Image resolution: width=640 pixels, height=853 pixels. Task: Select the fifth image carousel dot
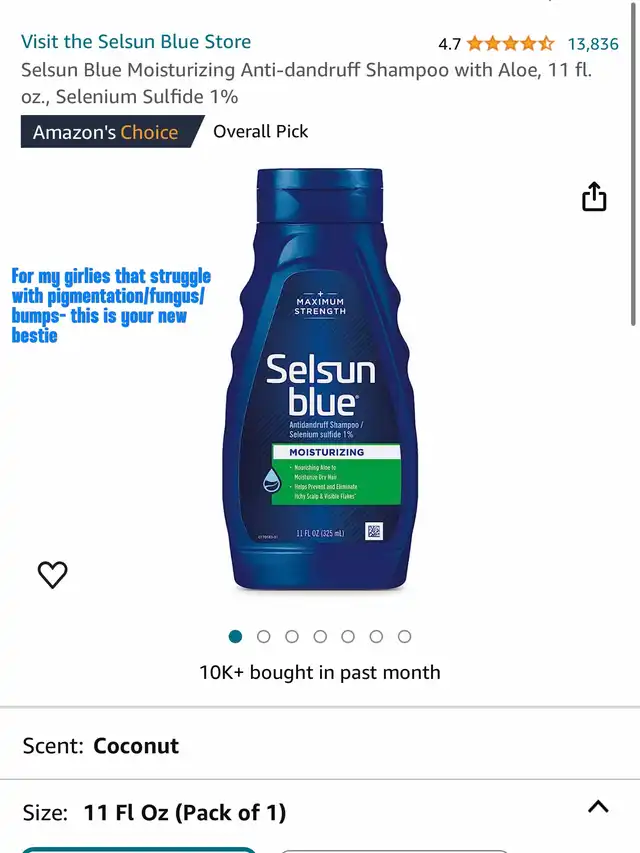tap(348, 636)
